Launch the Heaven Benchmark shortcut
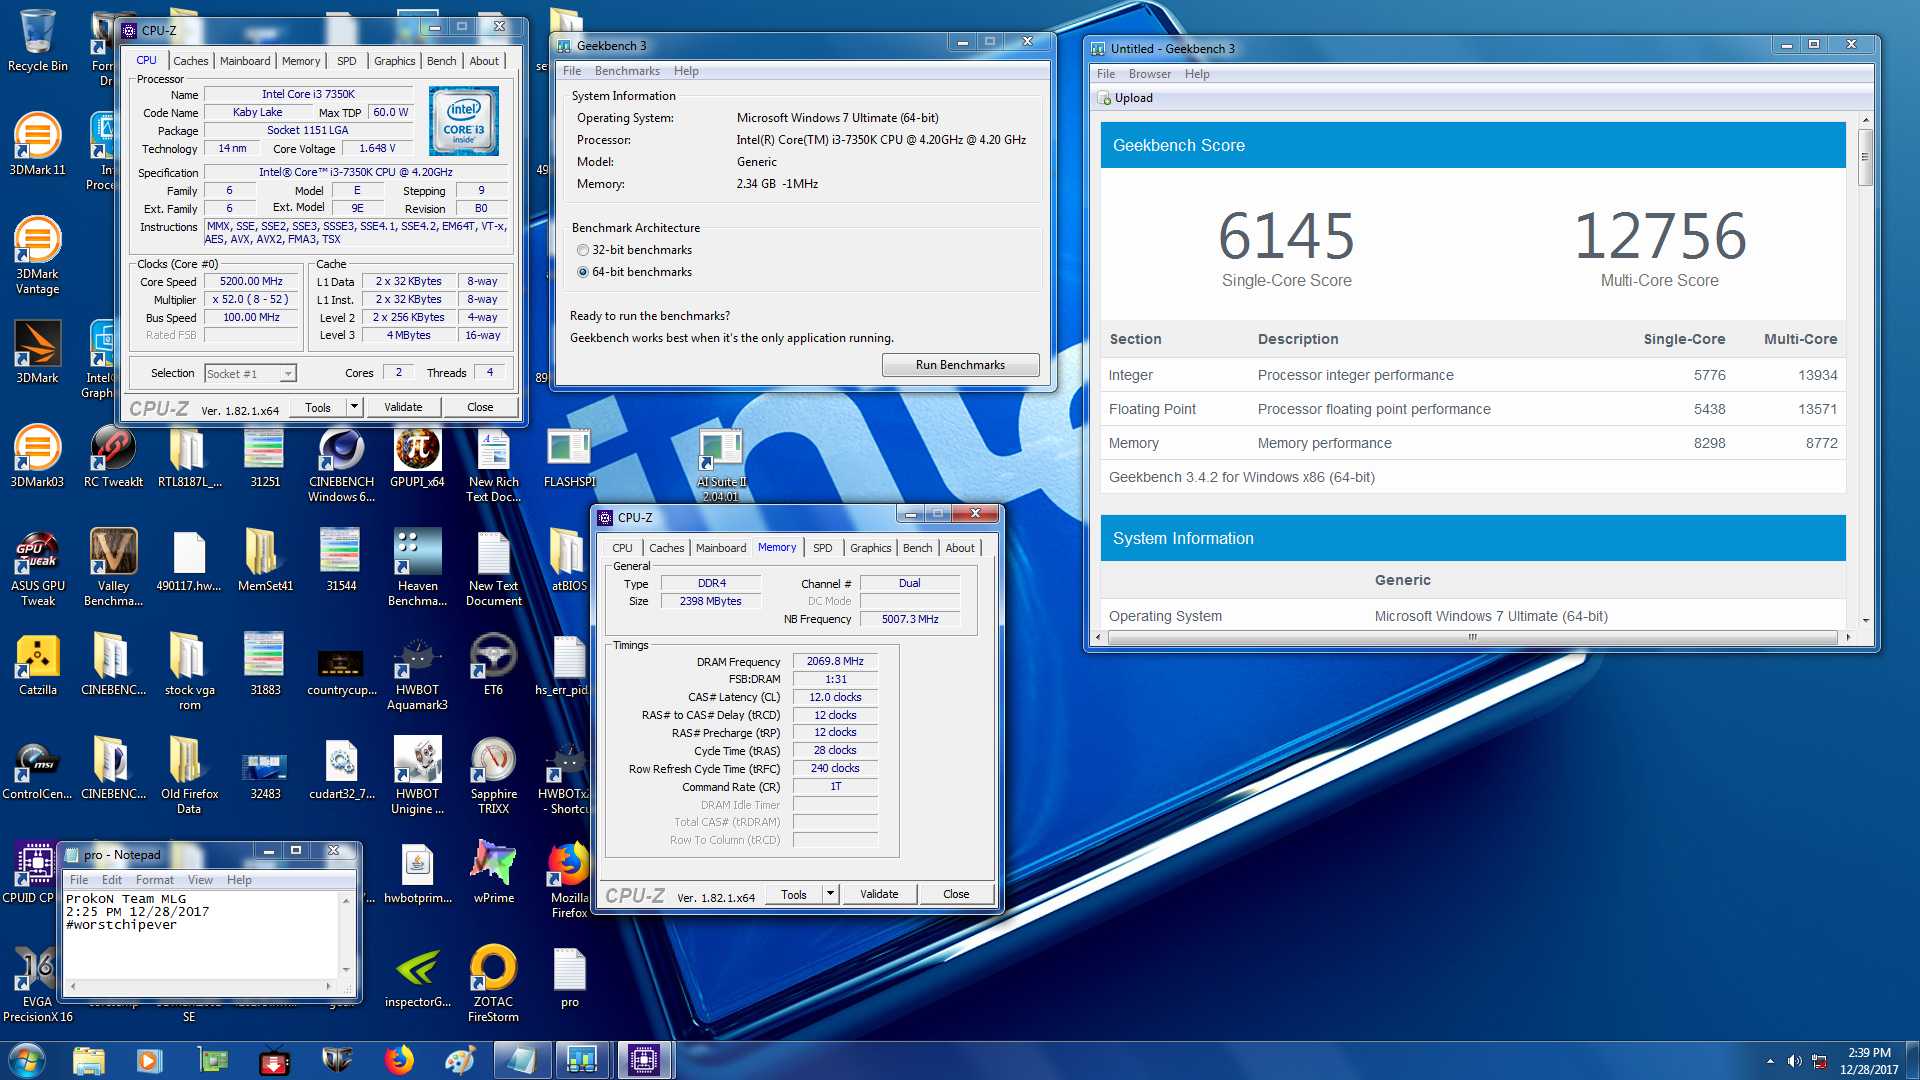The height and width of the screenshot is (1080, 1920). [x=417, y=569]
